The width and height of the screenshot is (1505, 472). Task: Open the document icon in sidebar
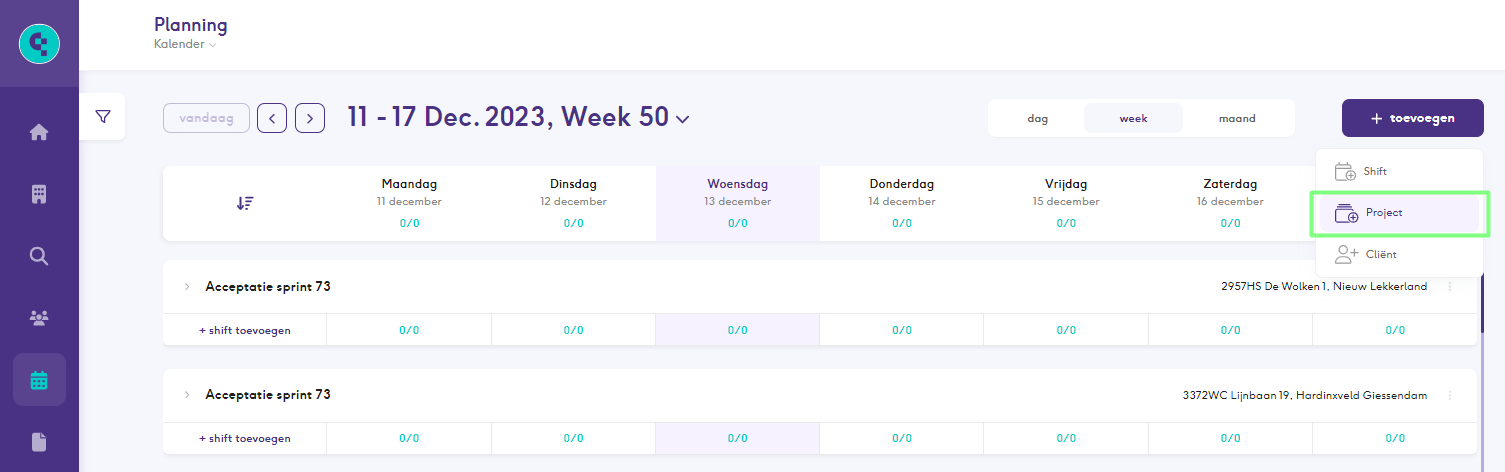pyautogui.click(x=39, y=441)
